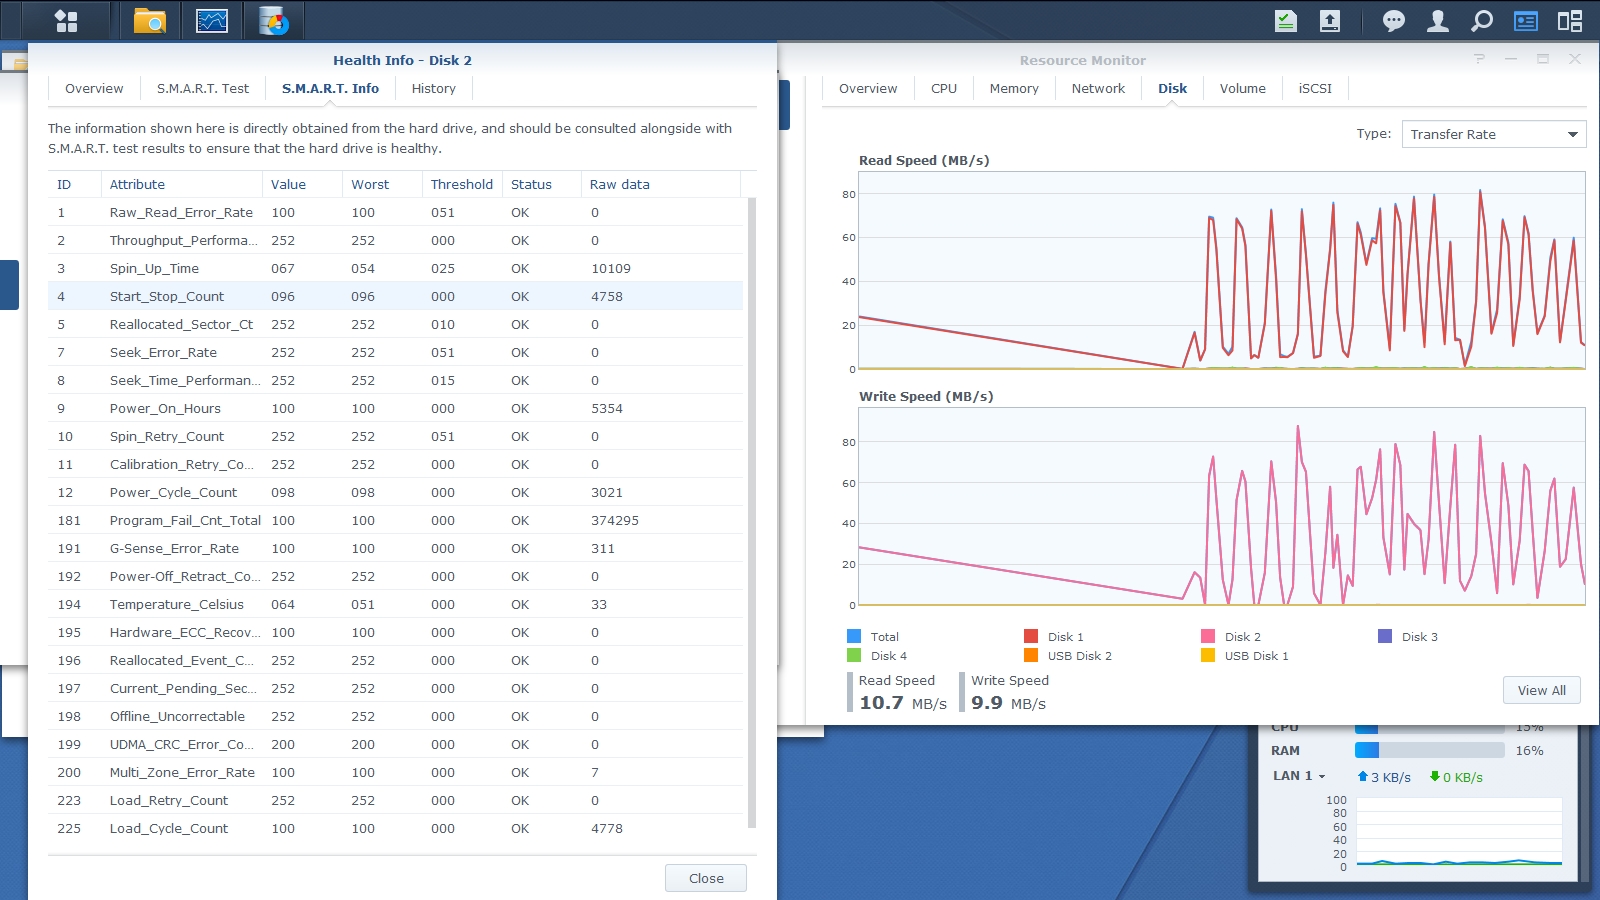Screen dimensions: 1600x900
Task: Toggle the Disk 2 legend swatch
Action: click(x=1208, y=636)
